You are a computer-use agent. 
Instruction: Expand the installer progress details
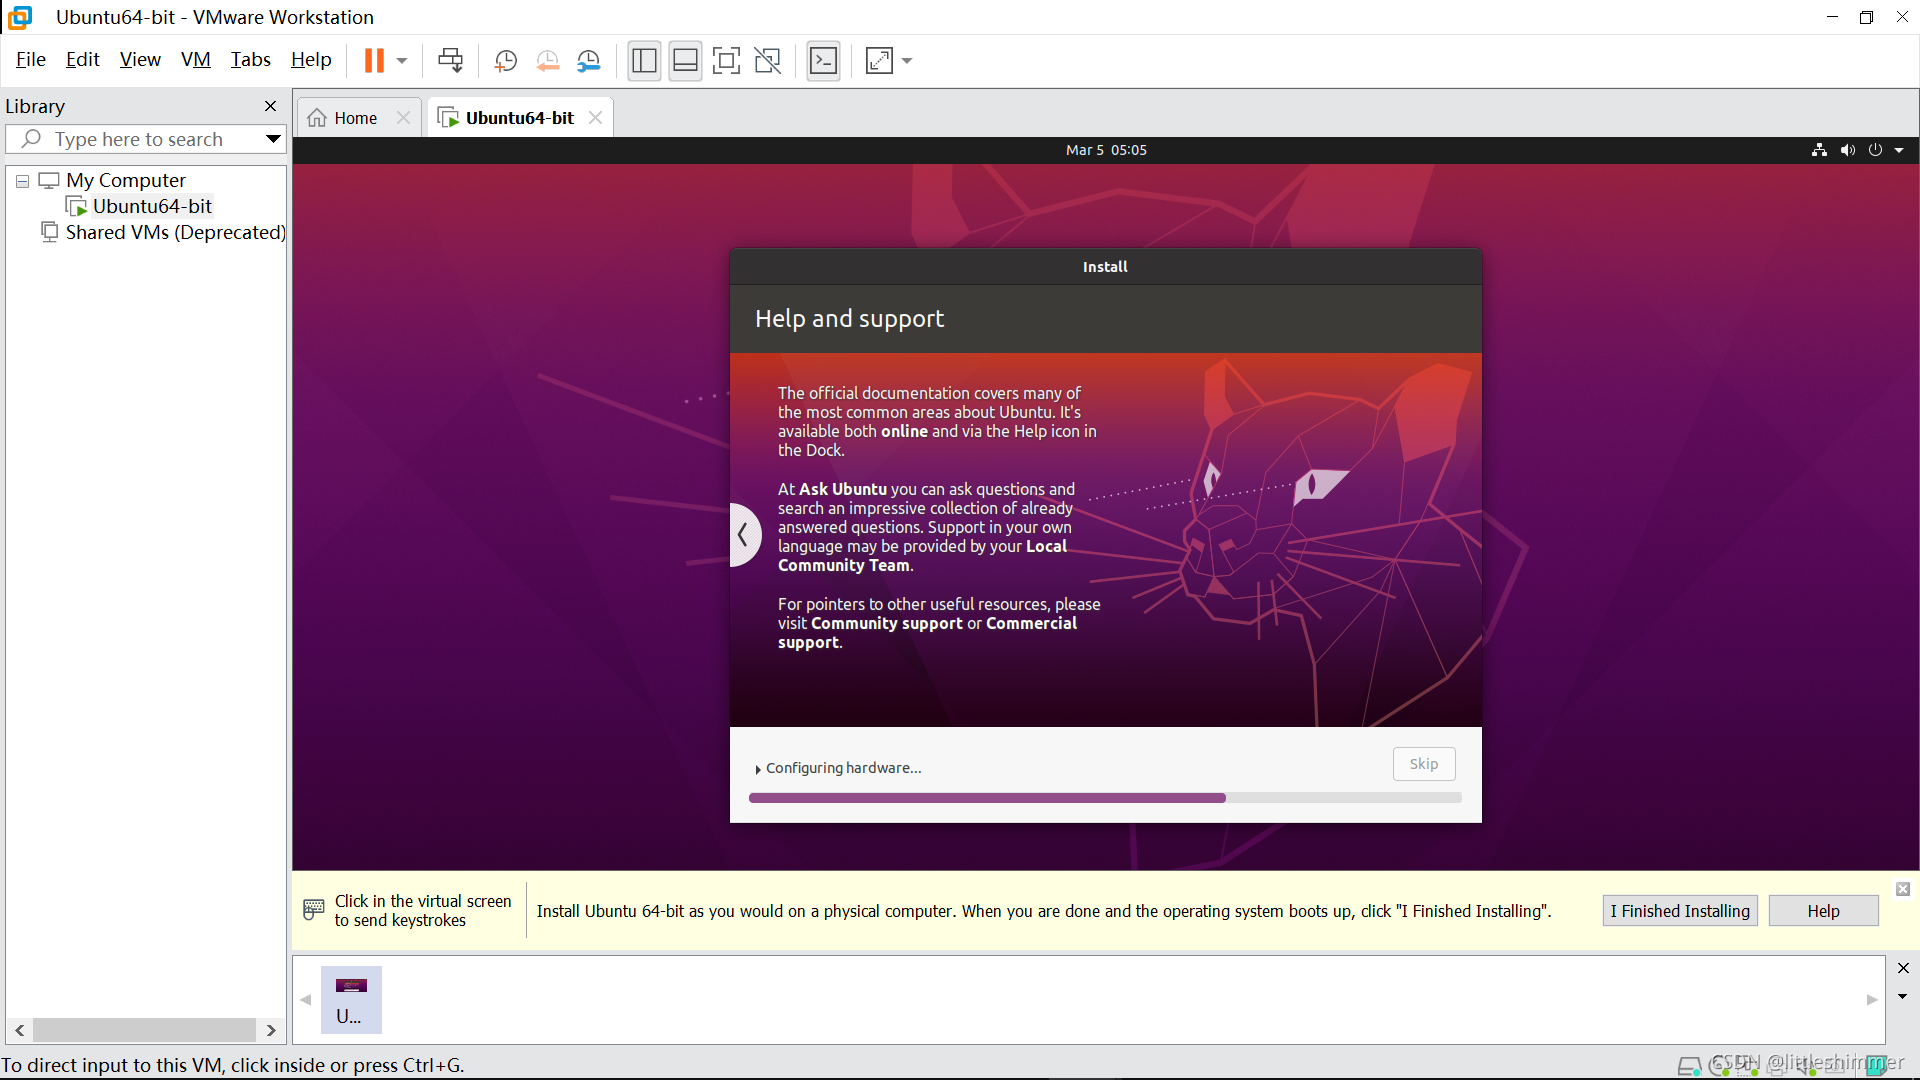(x=758, y=769)
